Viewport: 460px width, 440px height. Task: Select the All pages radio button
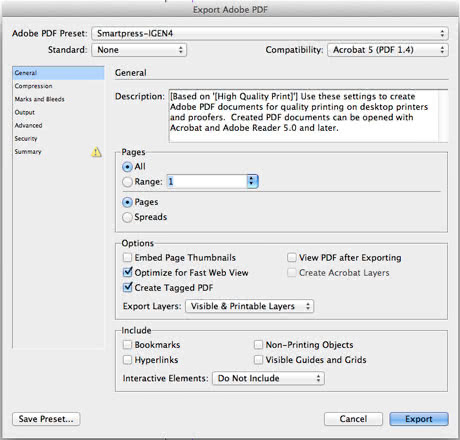[x=127, y=167]
